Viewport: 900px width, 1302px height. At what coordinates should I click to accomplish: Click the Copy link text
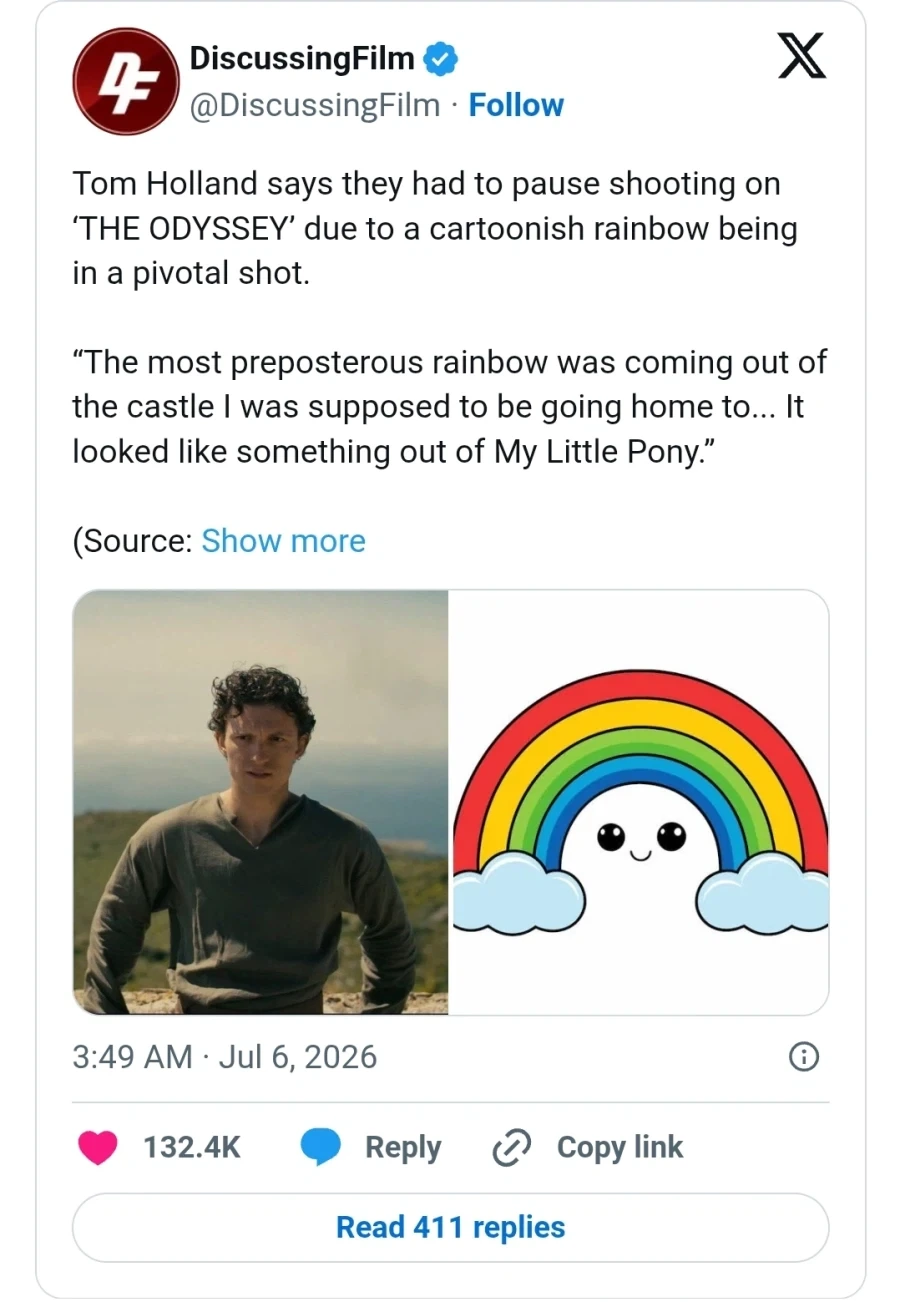click(x=620, y=1148)
